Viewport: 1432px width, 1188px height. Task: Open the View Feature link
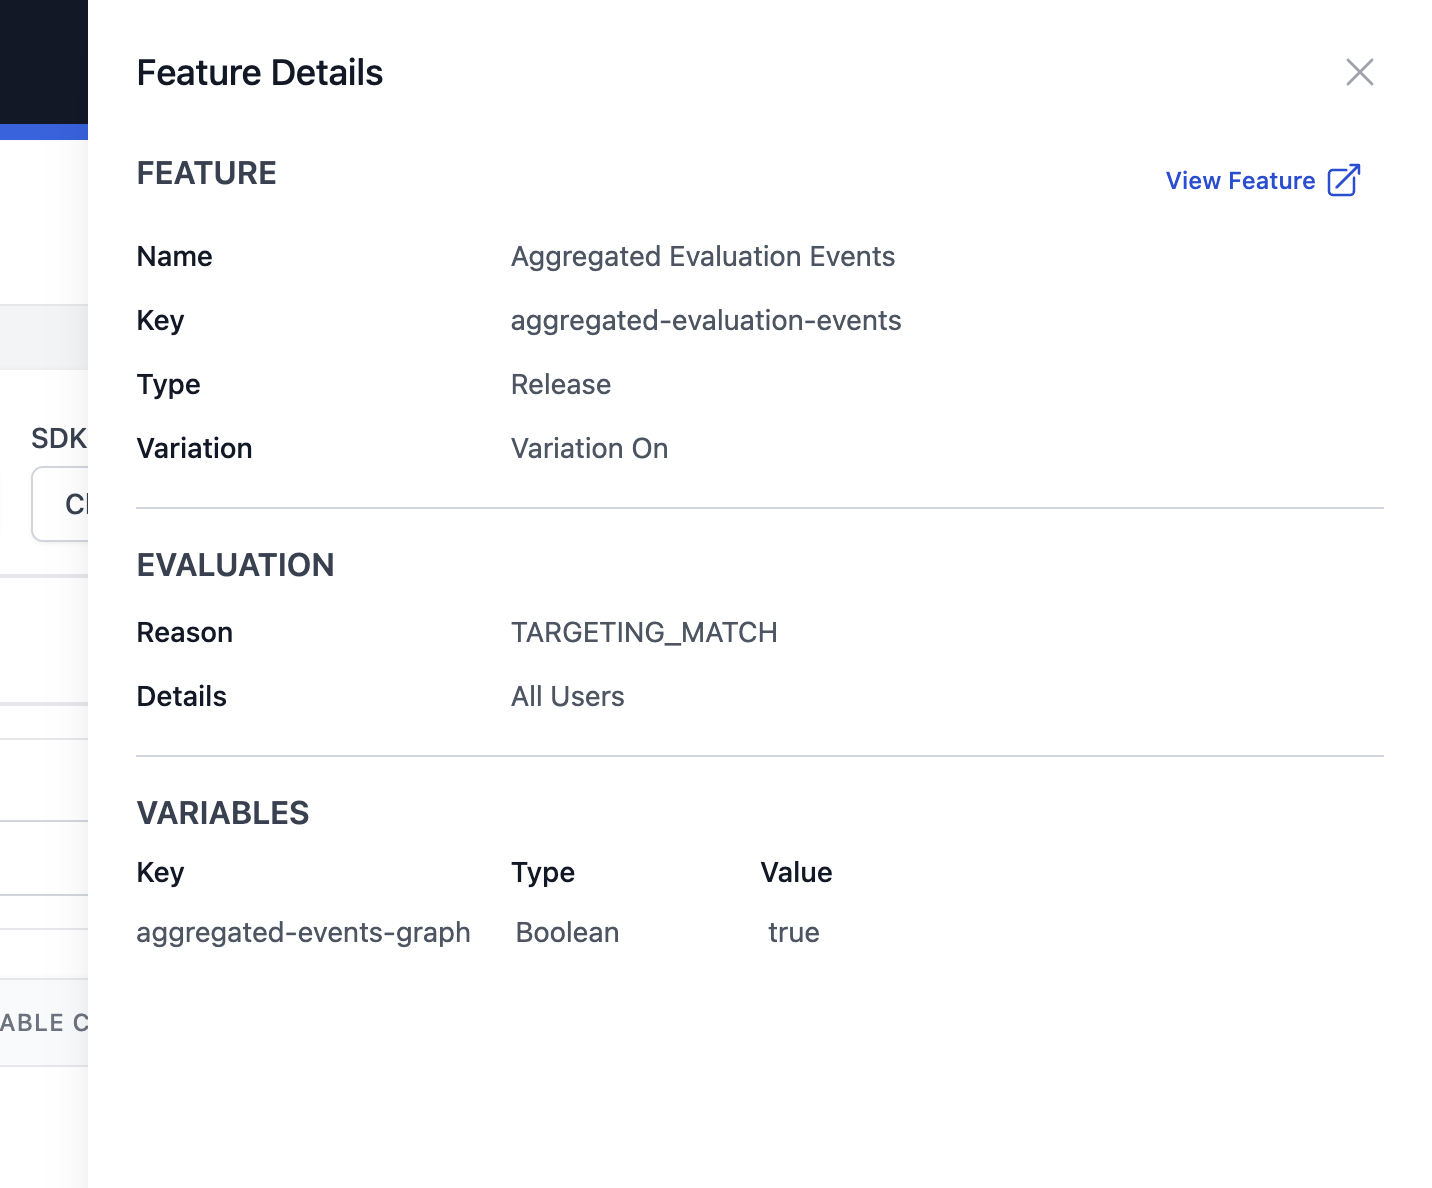[1240, 181]
